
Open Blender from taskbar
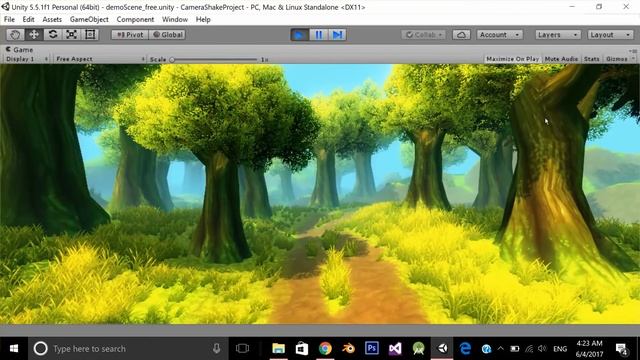(348, 349)
